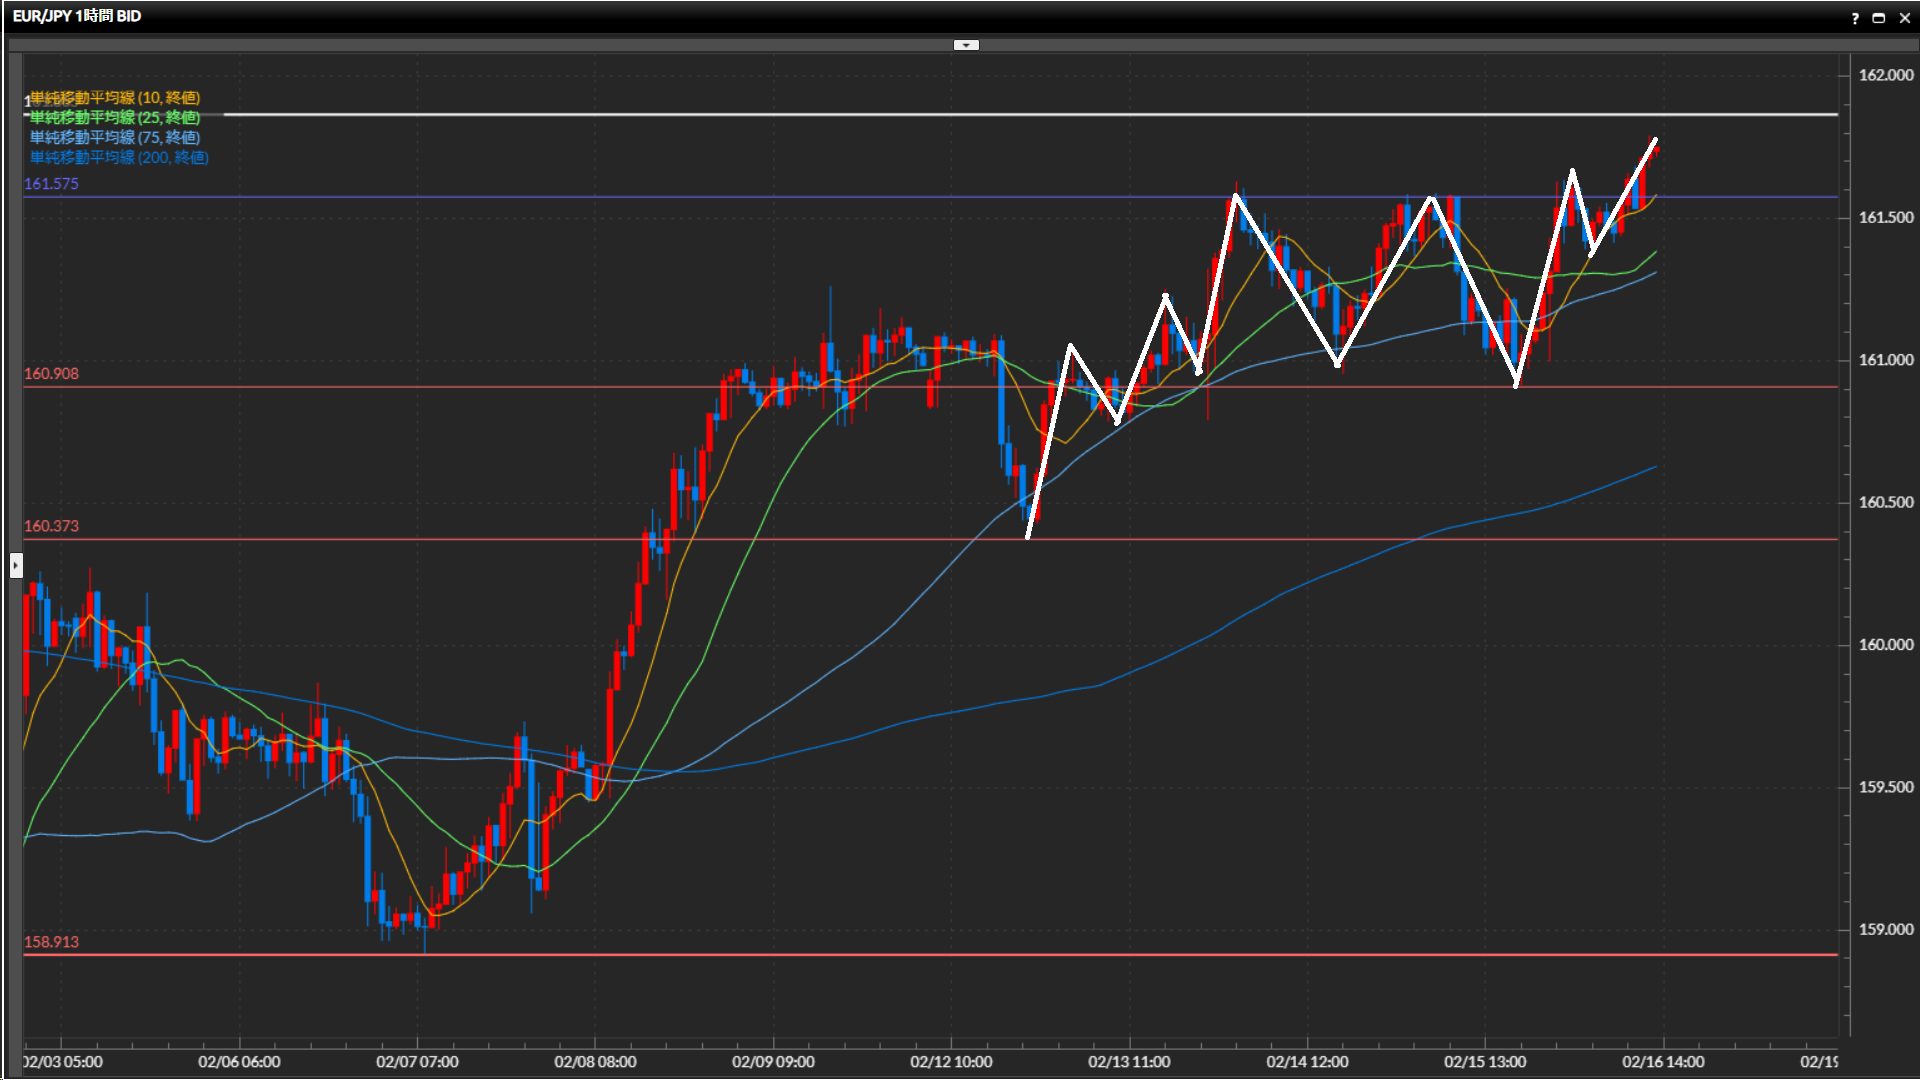
Task: Select the 158.913 horizontal line label
Action: [51, 942]
